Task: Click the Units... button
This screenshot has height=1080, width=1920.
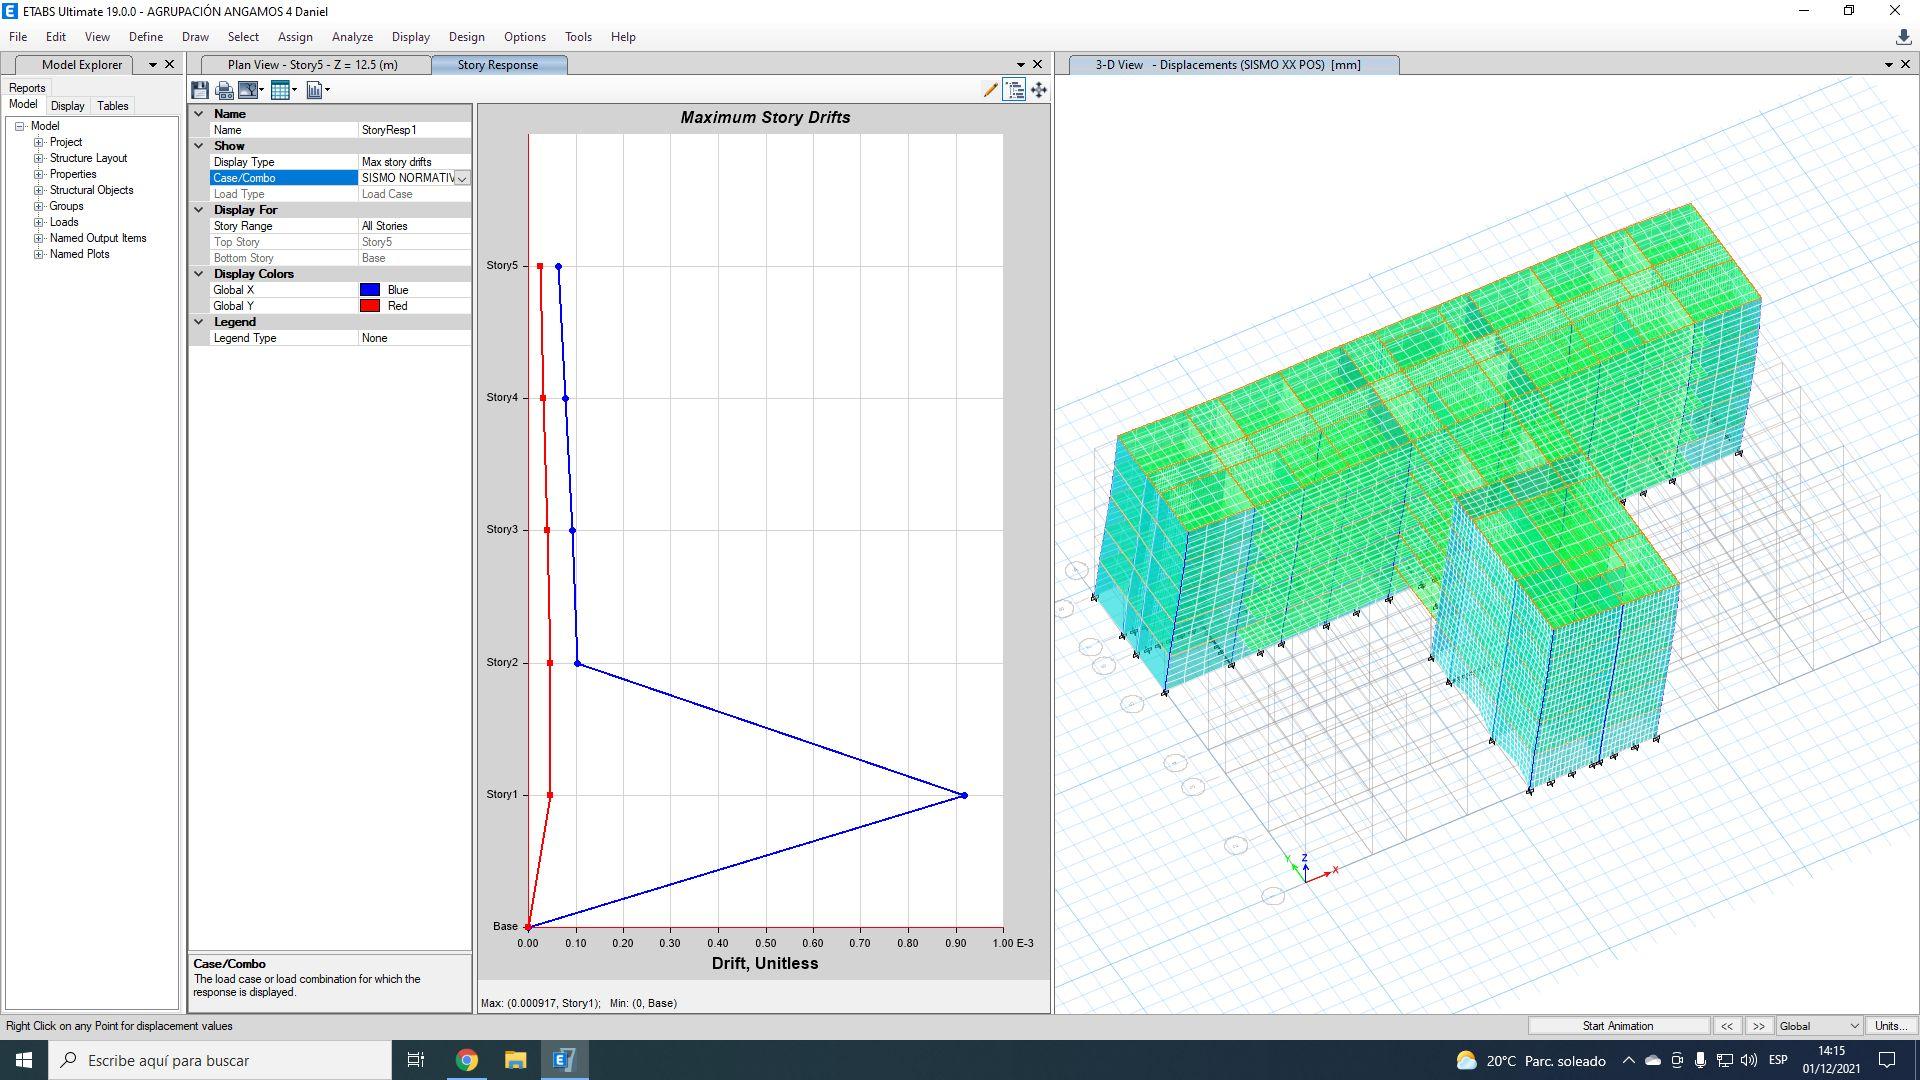Action: 1890,1026
